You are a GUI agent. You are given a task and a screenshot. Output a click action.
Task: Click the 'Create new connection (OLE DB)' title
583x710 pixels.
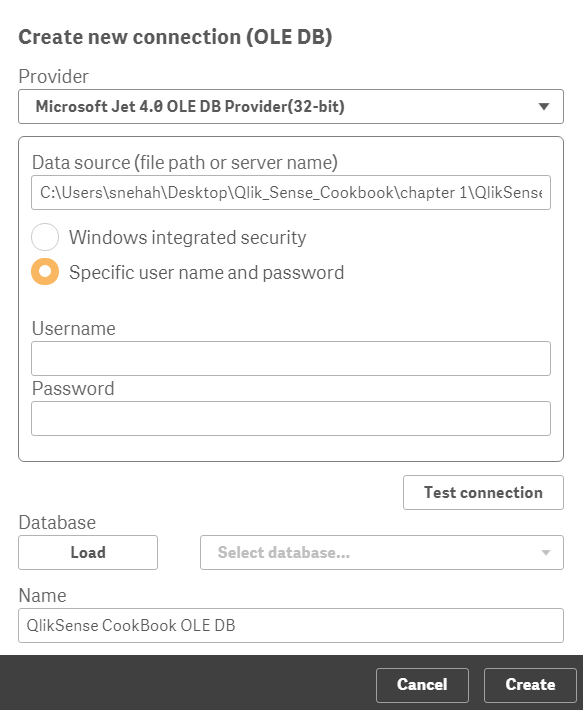[175, 37]
